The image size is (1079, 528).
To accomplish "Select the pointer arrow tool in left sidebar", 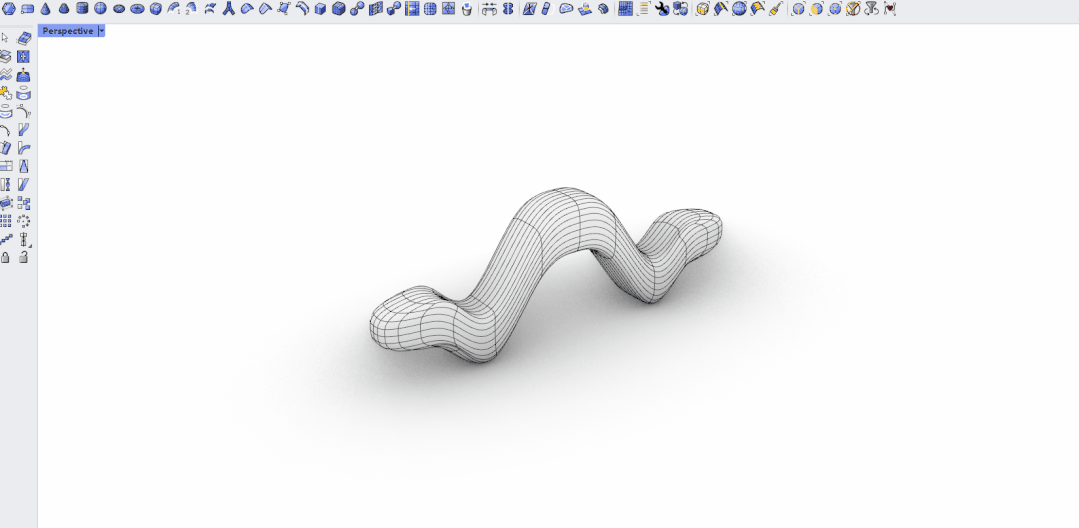I will (6, 38).
